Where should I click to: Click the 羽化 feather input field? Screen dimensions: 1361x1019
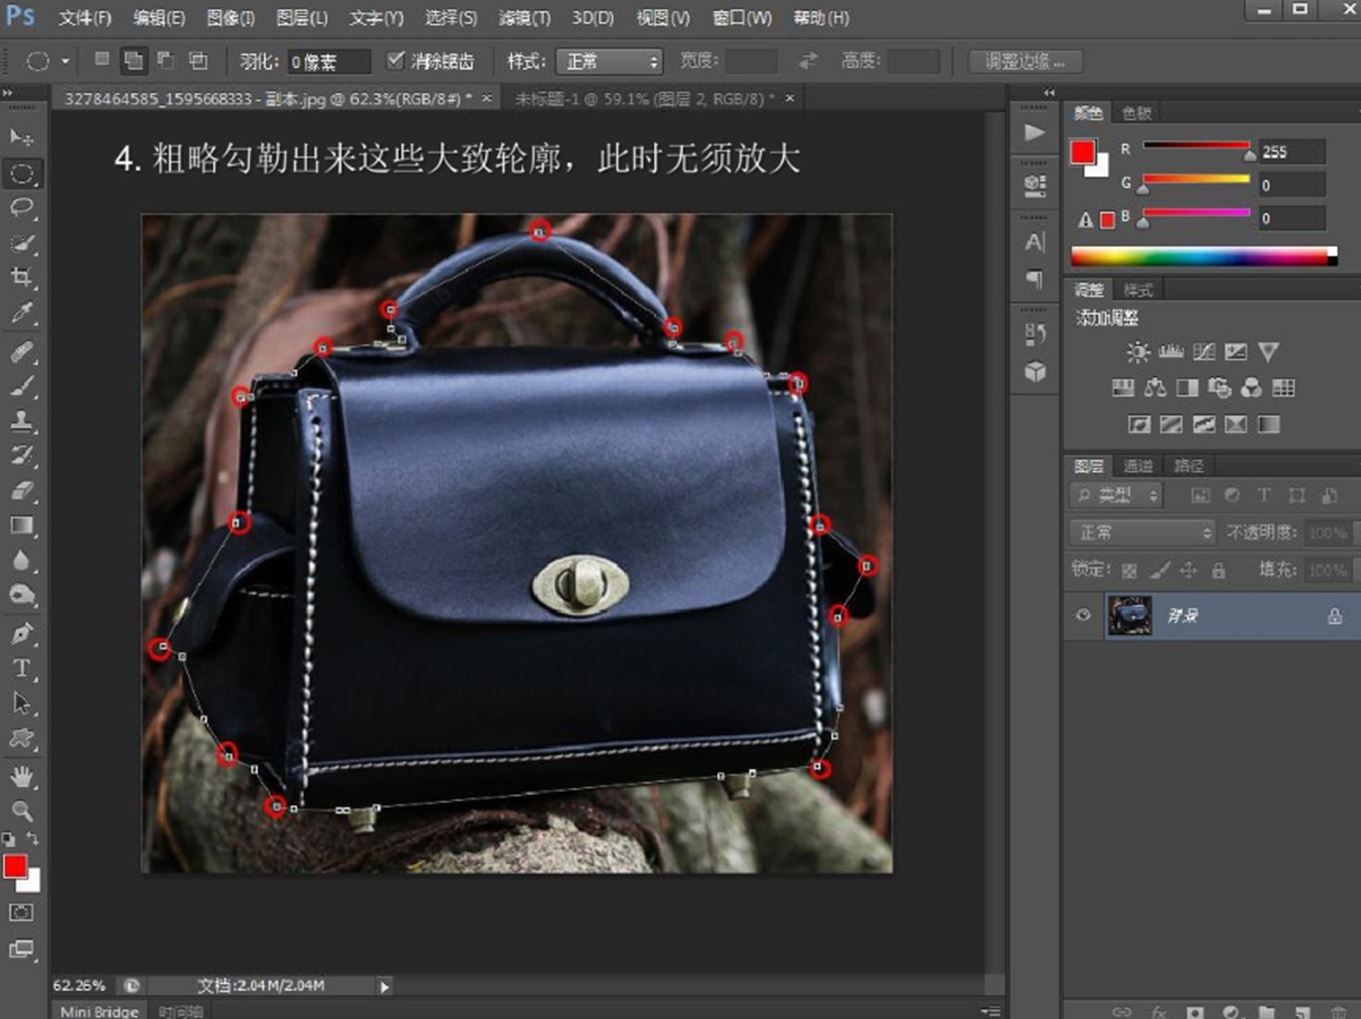tap(328, 62)
